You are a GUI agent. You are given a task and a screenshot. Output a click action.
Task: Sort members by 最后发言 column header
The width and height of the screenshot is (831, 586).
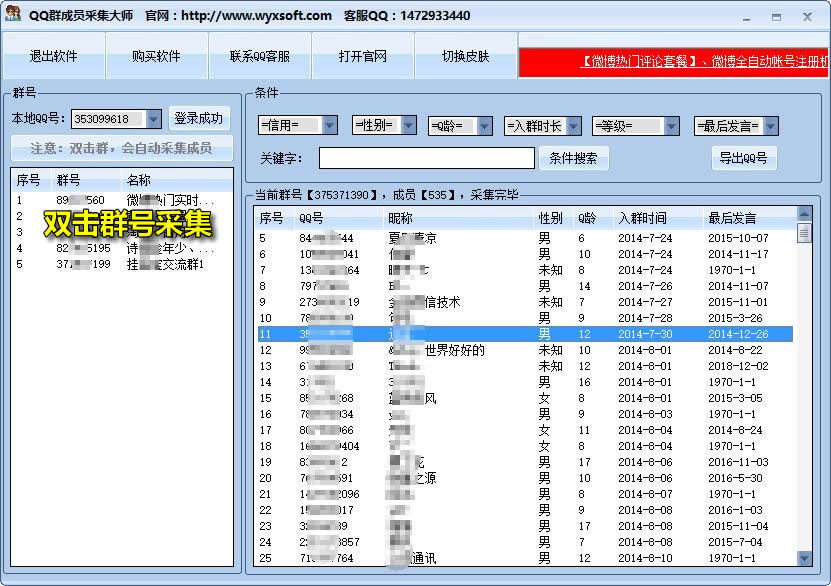pyautogui.click(x=749, y=218)
